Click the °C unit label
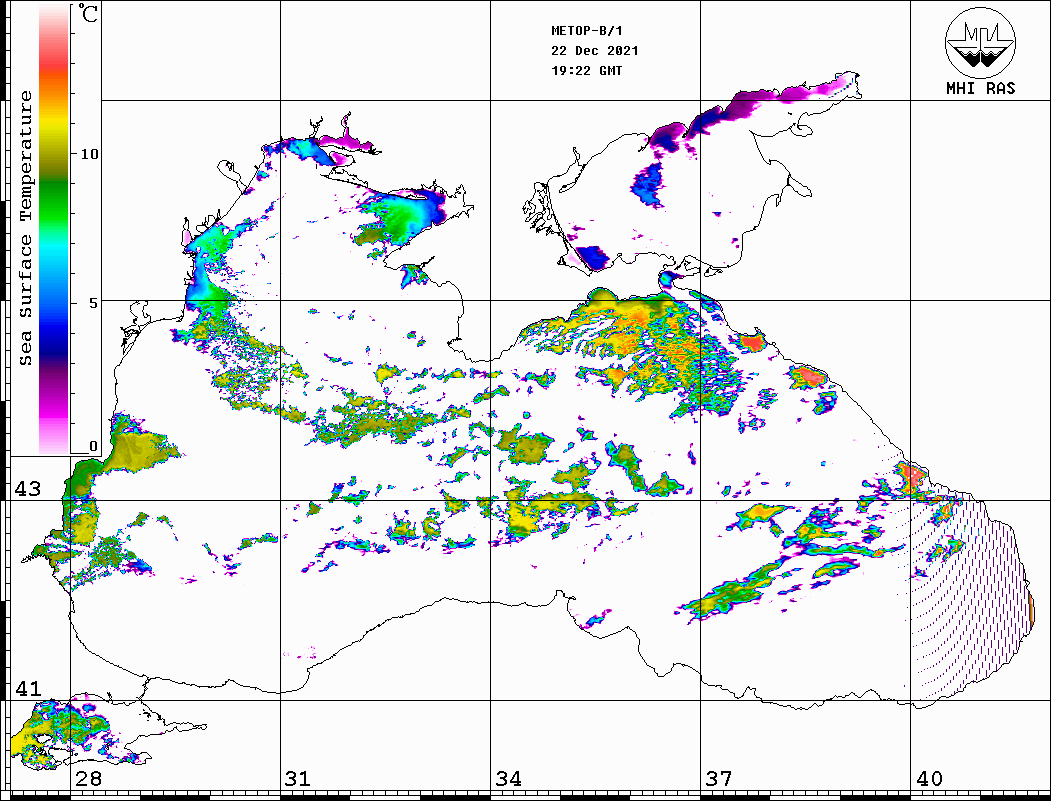The width and height of the screenshot is (1051, 801). click(88, 13)
